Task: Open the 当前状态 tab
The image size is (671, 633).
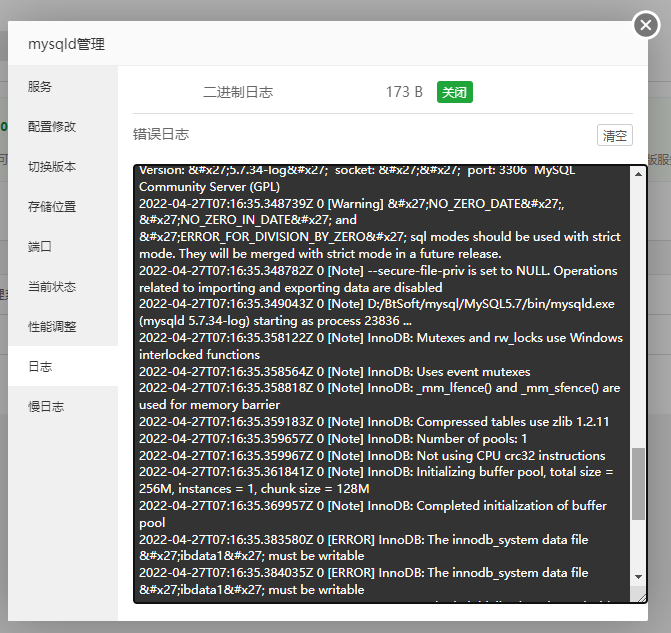Action: tap(63, 287)
